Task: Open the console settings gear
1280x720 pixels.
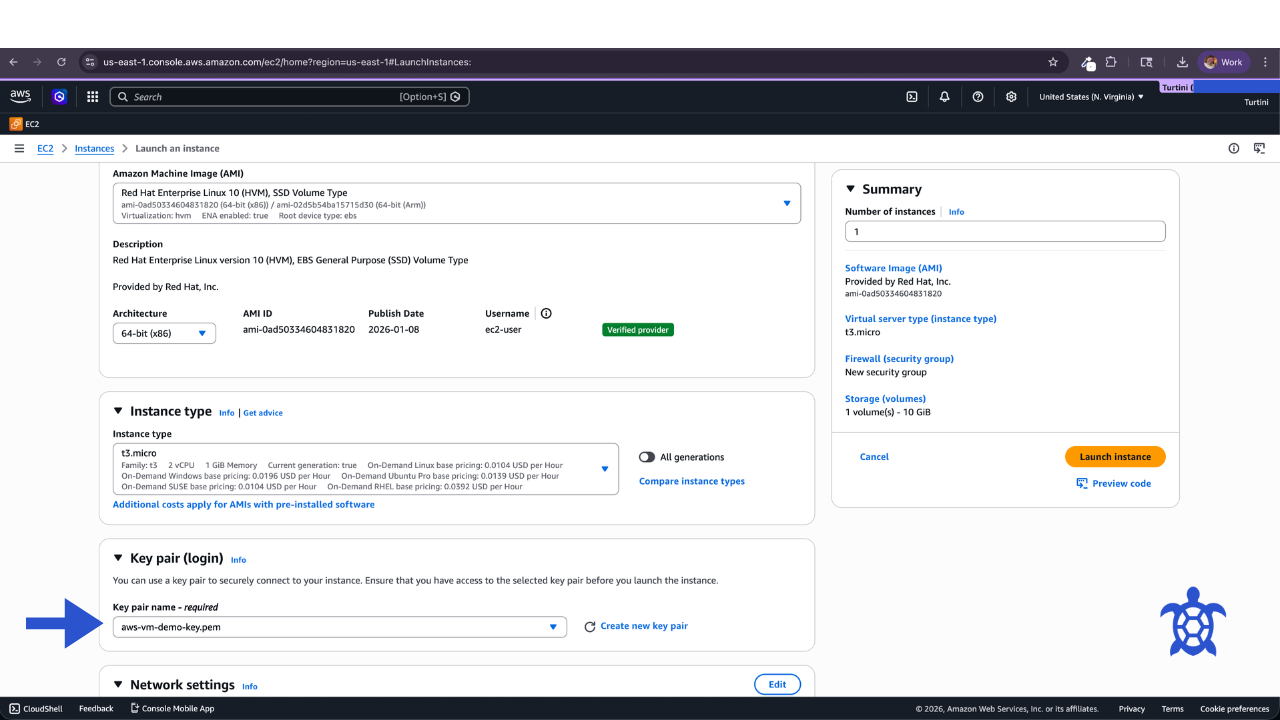Action: [x=1011, y=97]
